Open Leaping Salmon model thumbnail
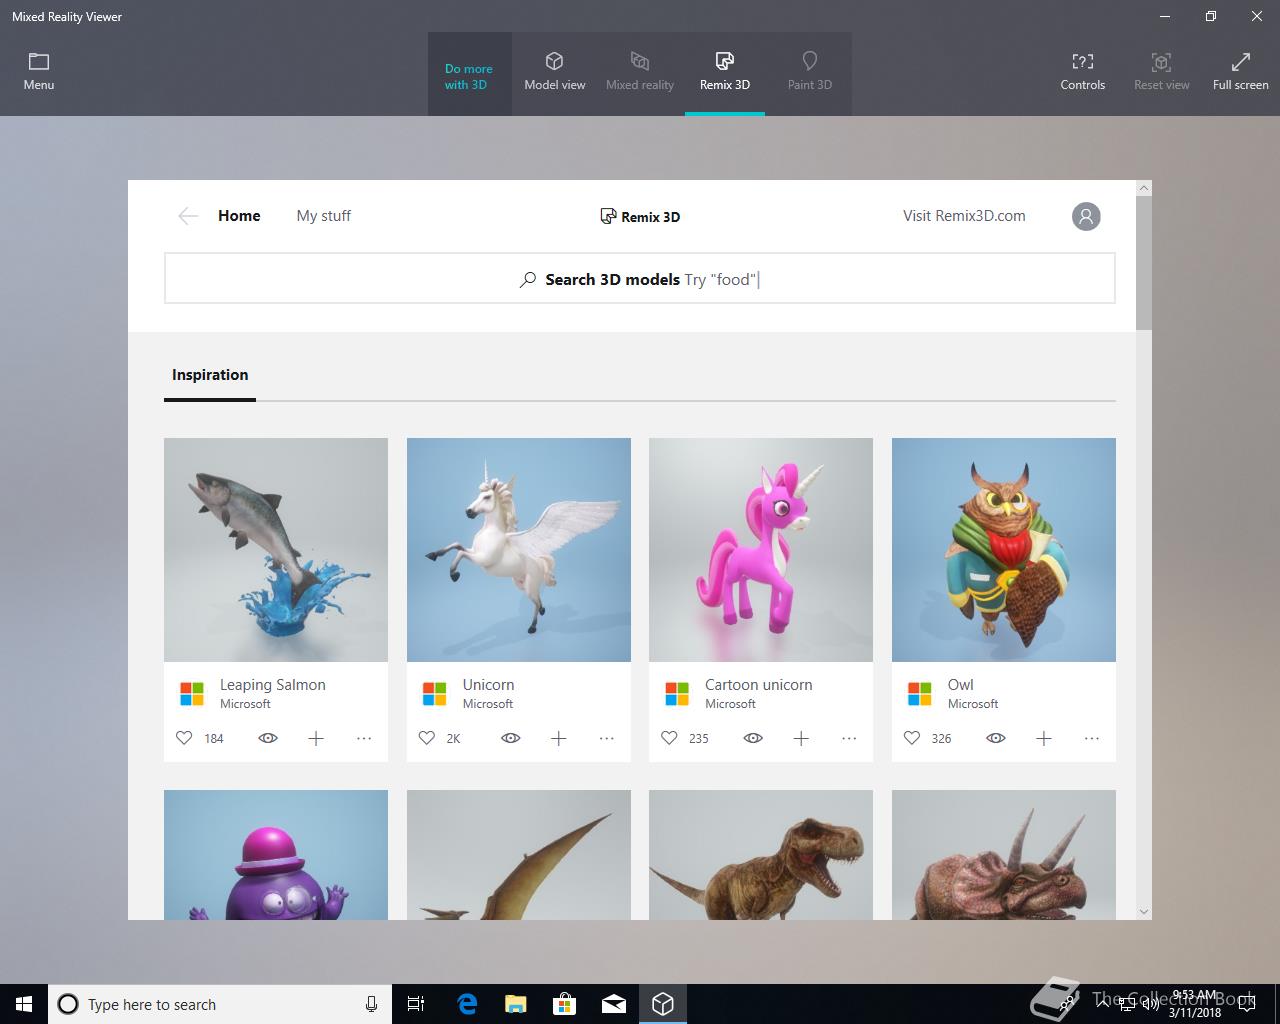Image resolution: width=1280 pixels, height=1024 pixels. click(x=276, y=550)
